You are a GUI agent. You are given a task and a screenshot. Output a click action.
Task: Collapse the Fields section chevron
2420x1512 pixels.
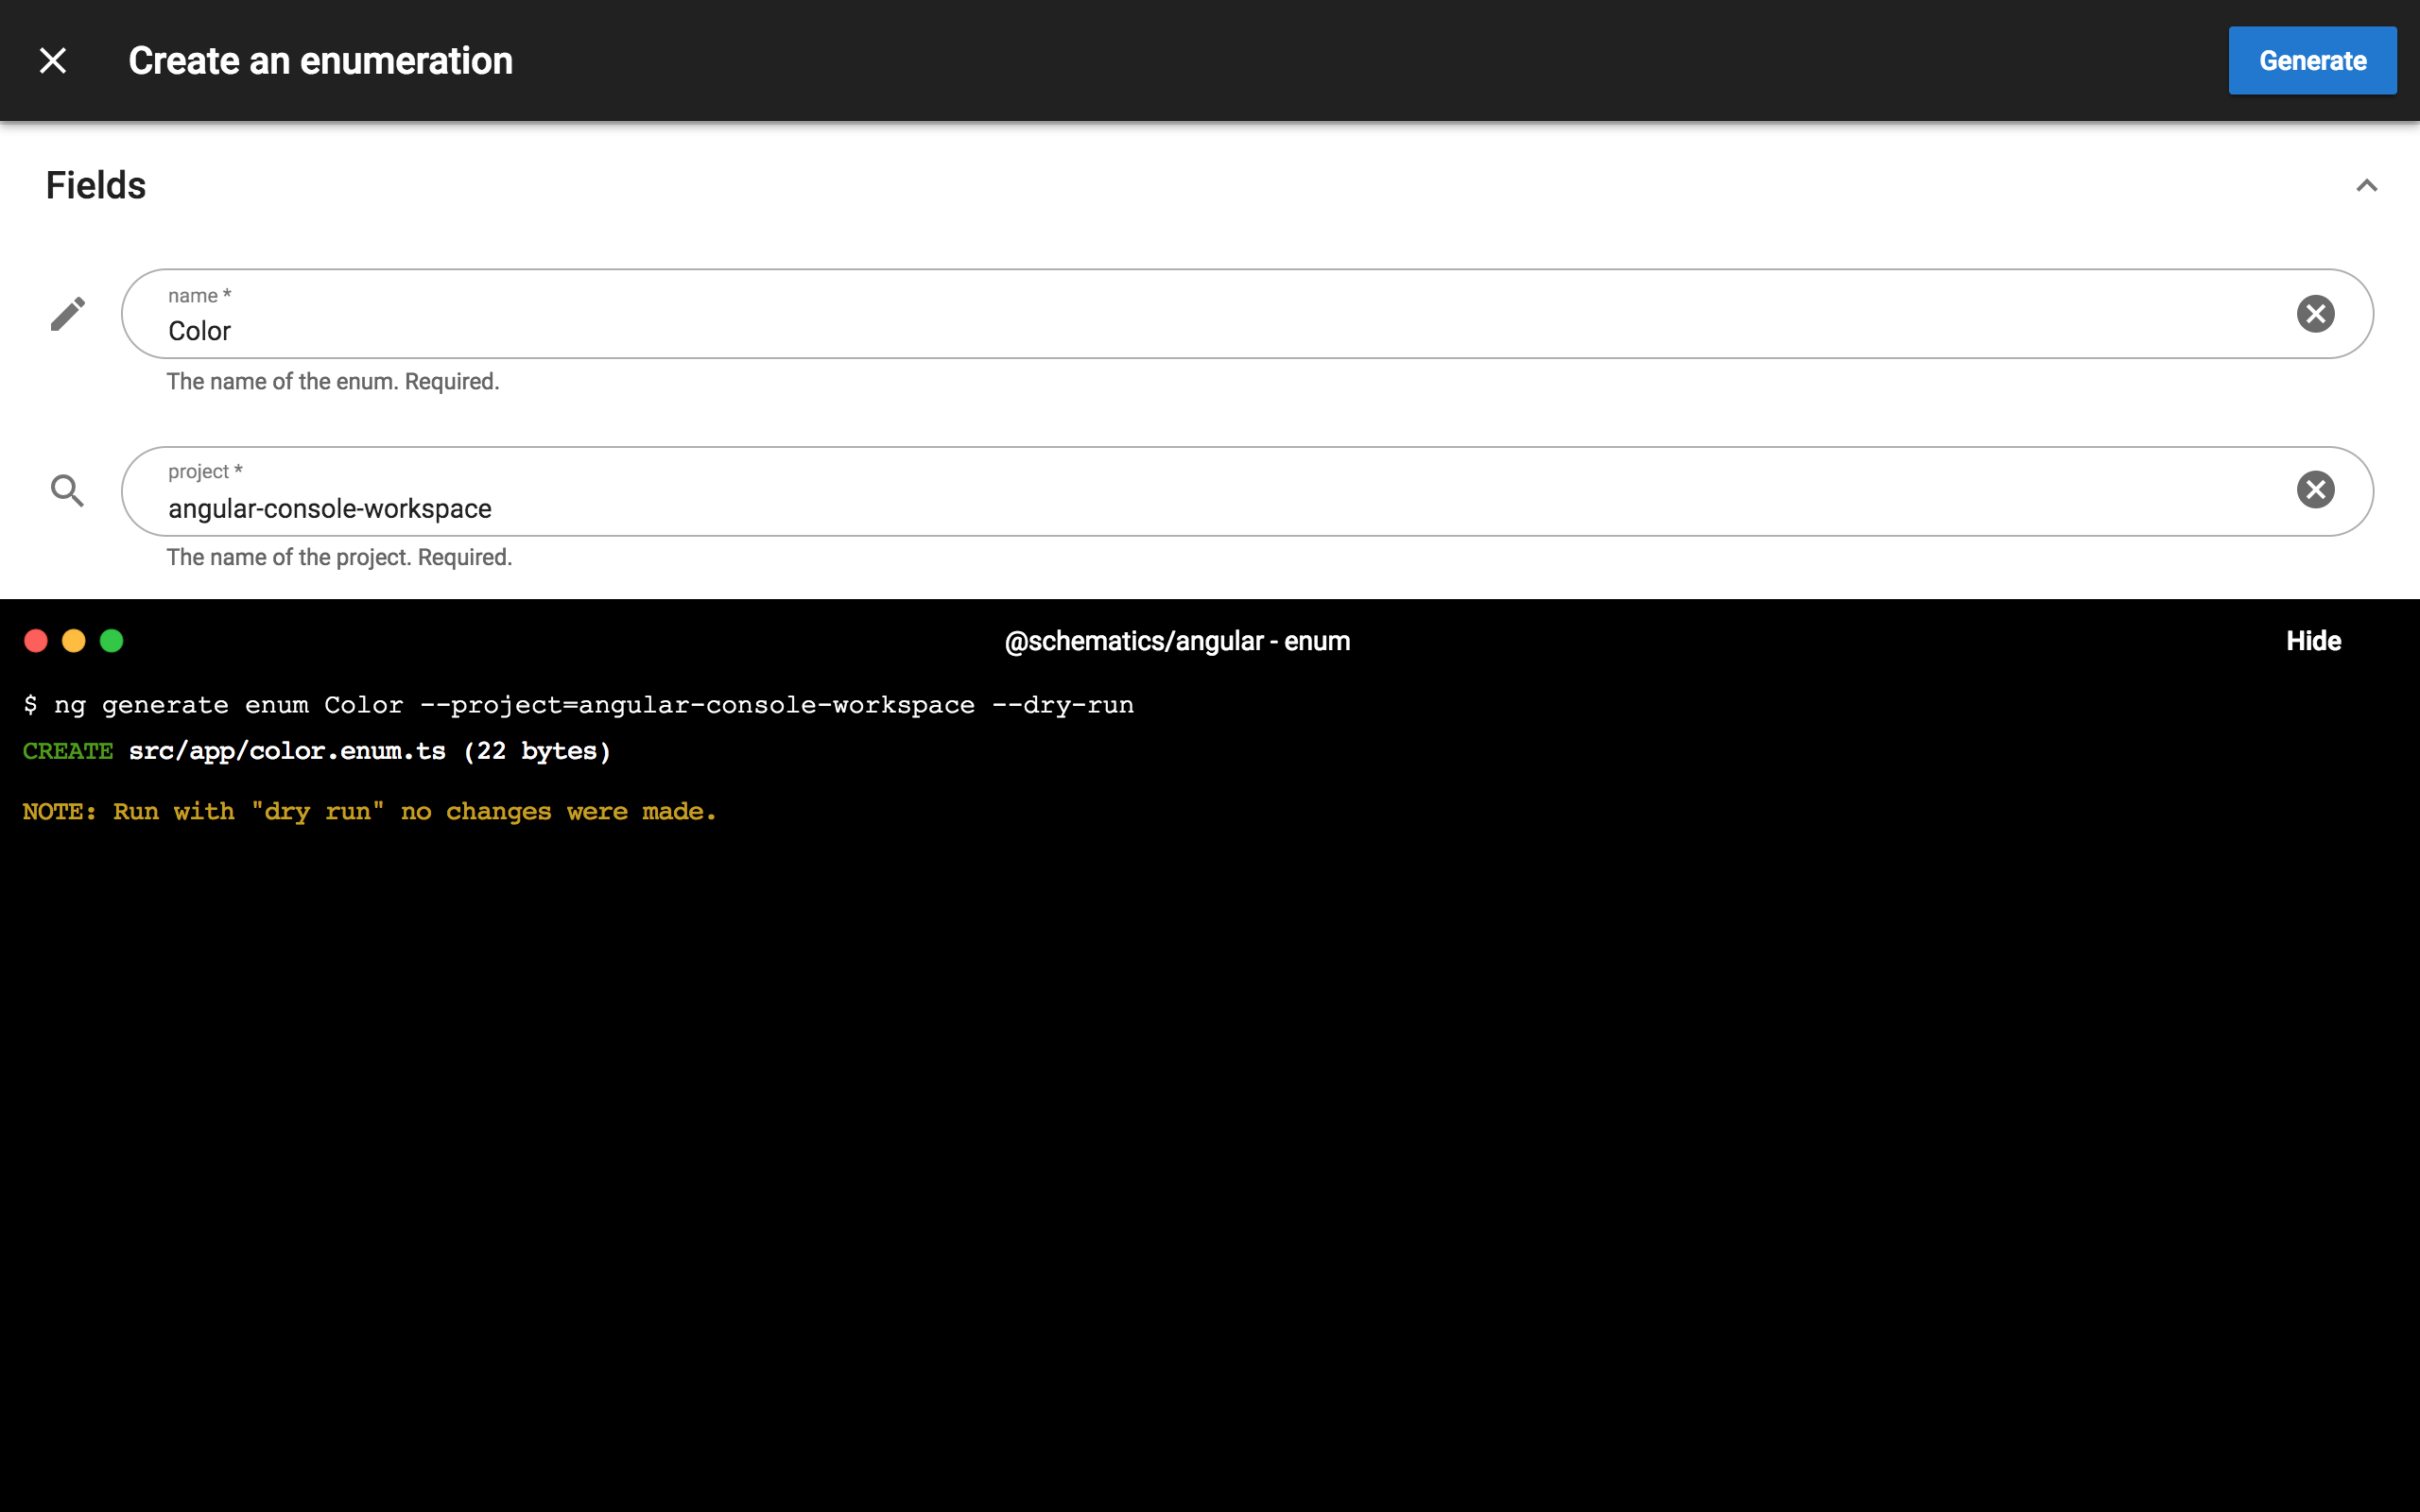(x=2366, y=186)
